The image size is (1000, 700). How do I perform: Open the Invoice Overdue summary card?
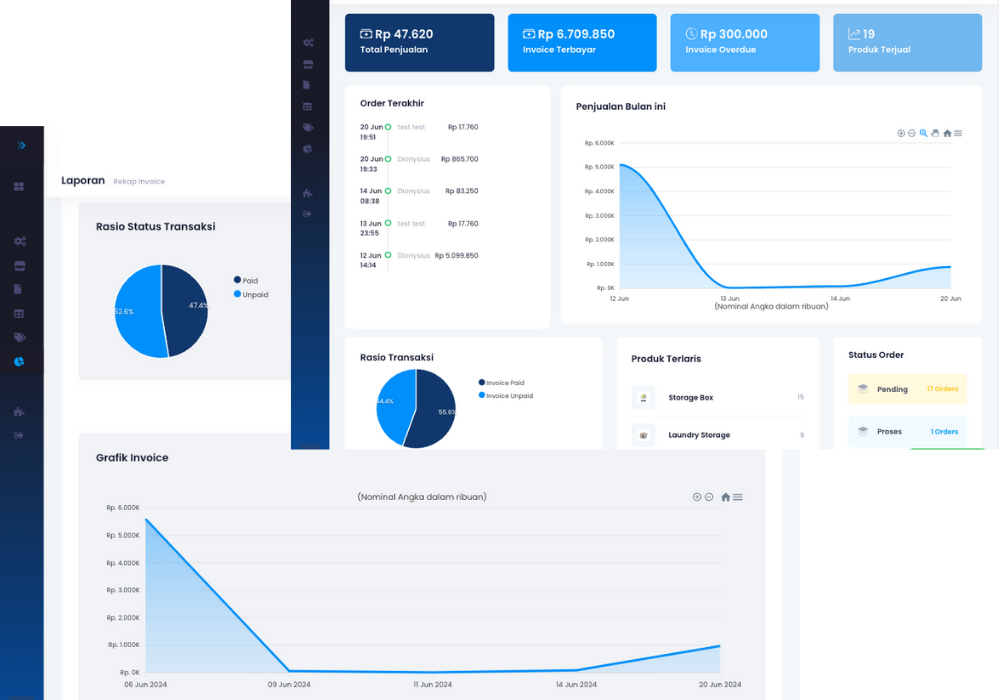coord(744,42)
